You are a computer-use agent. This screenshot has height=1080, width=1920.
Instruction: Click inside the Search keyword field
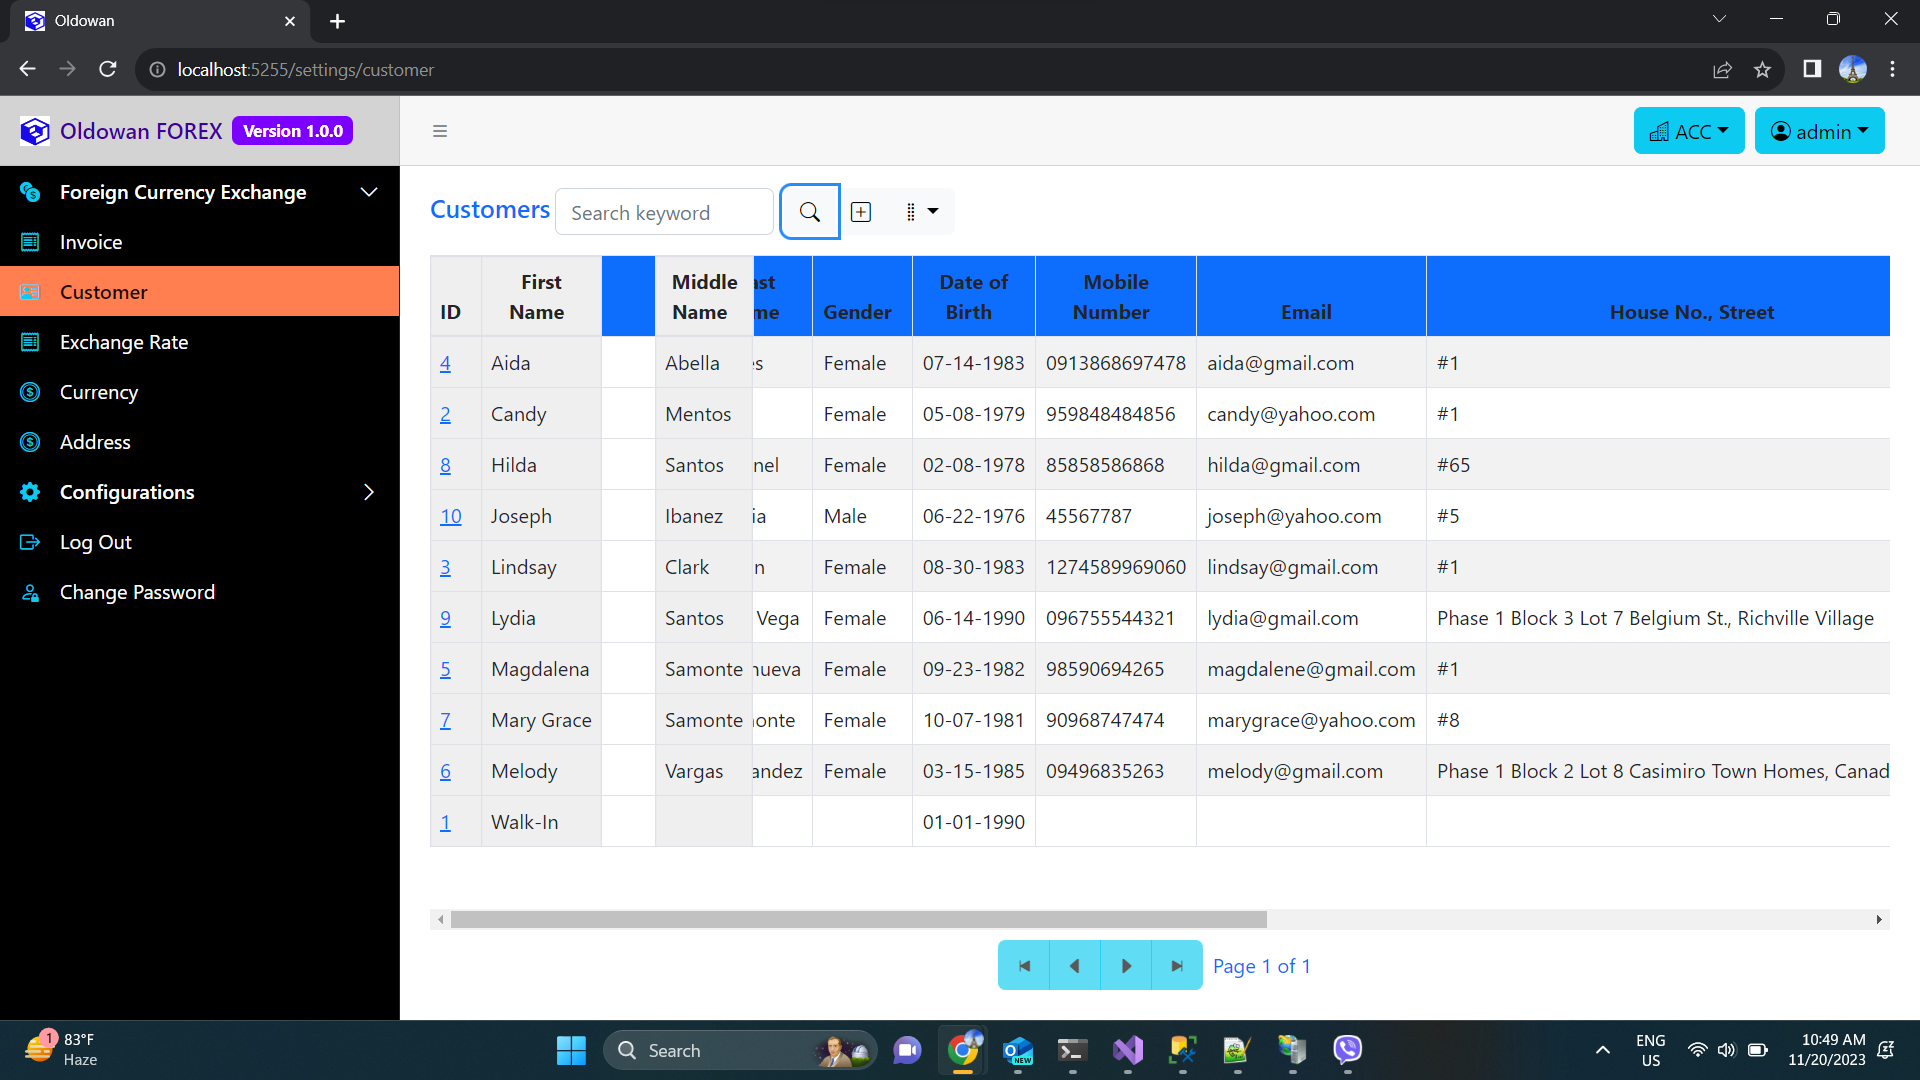[663, 211]
